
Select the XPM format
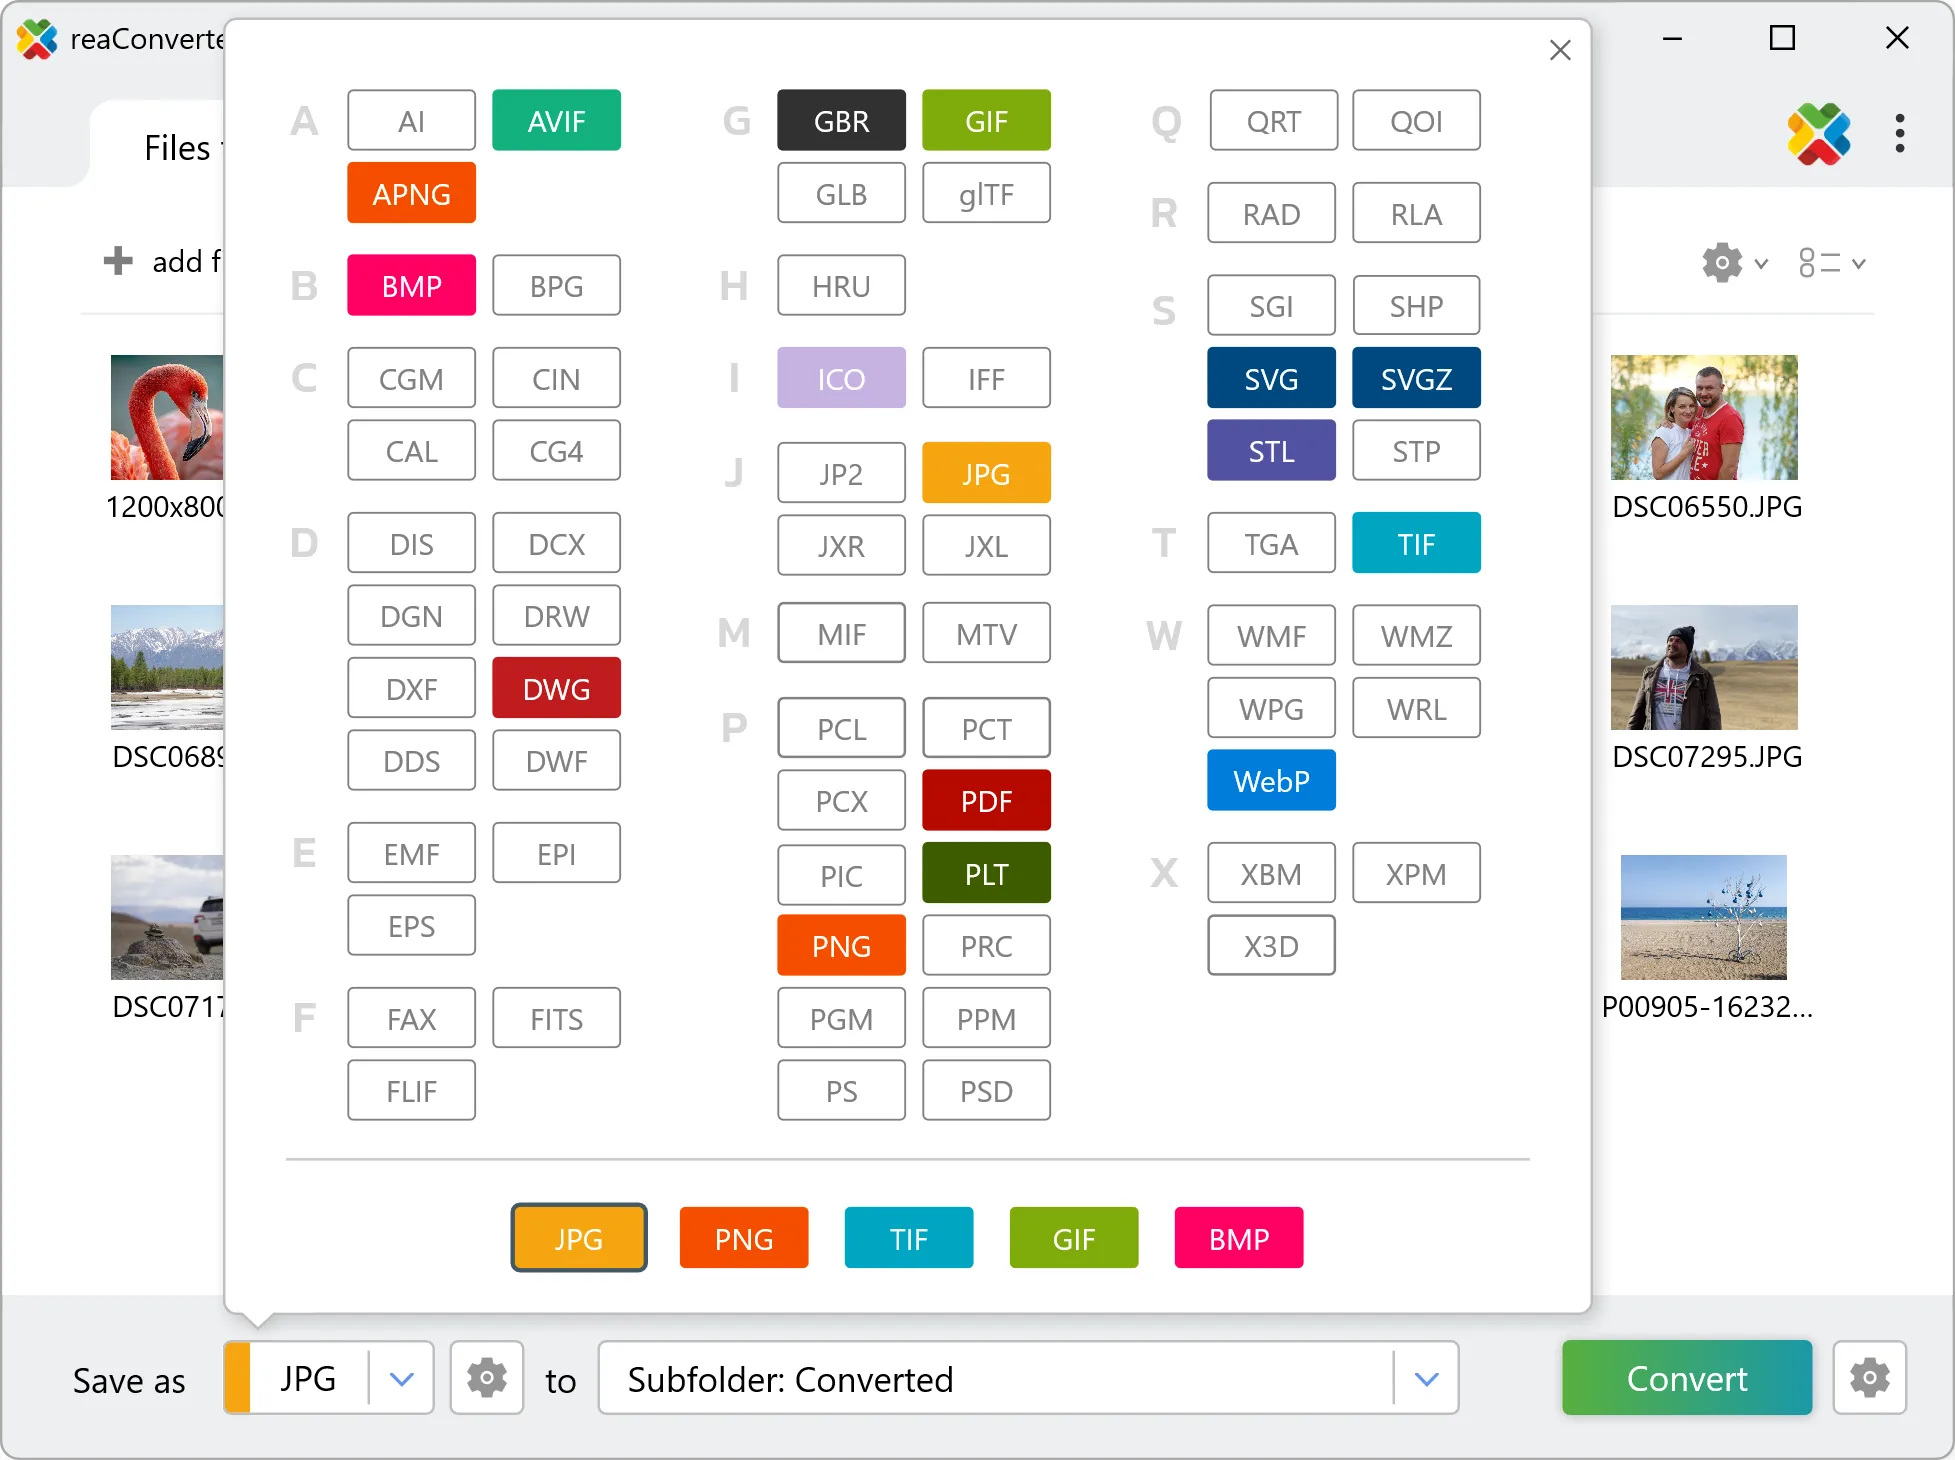(x=1416, y=873)
